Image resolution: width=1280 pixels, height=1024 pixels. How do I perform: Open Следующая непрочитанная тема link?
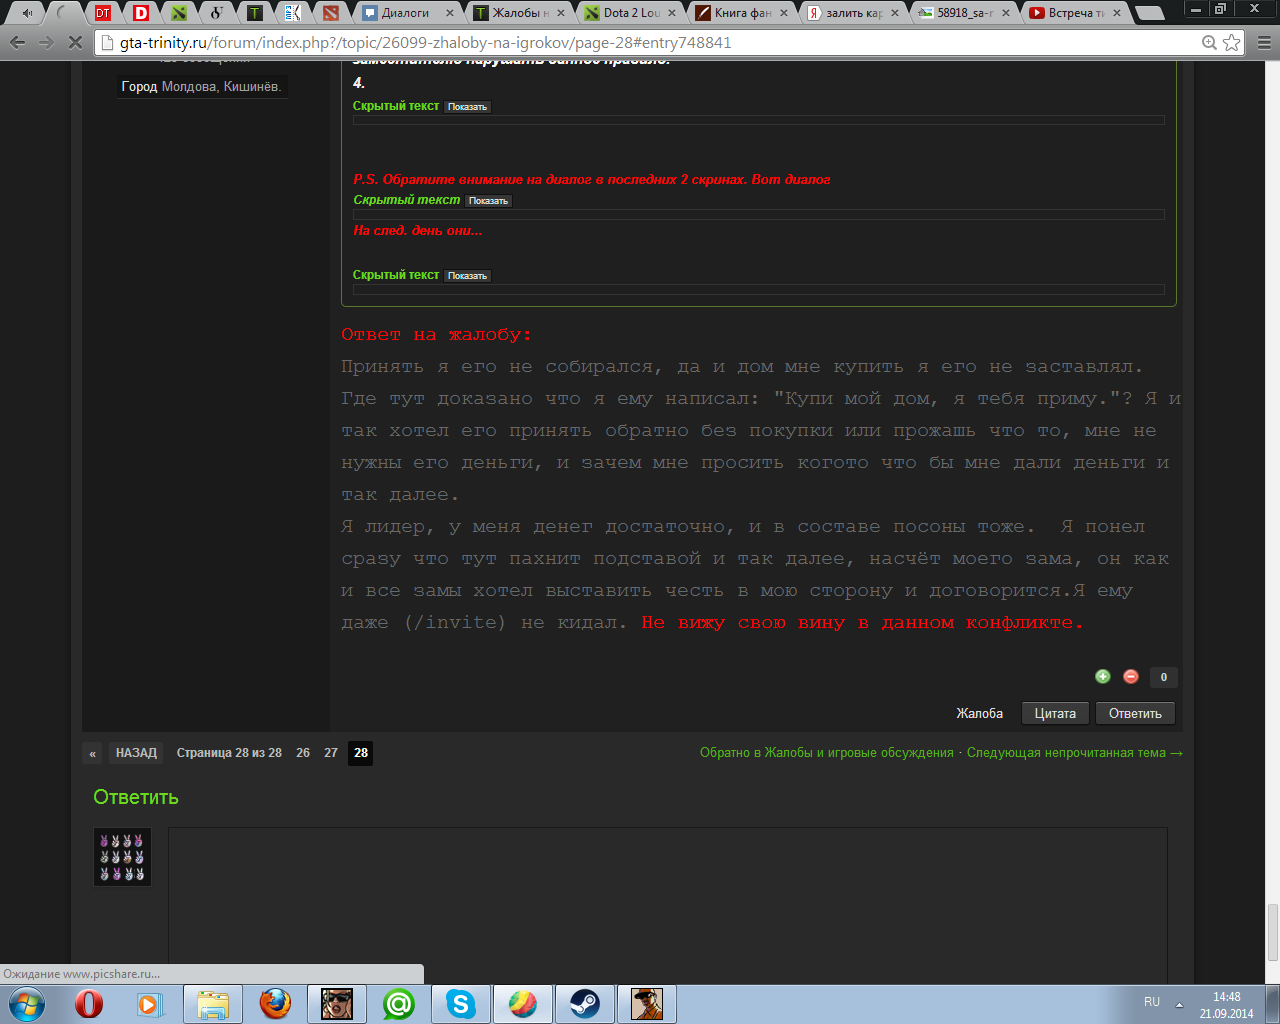click(x=1074, y=753)
